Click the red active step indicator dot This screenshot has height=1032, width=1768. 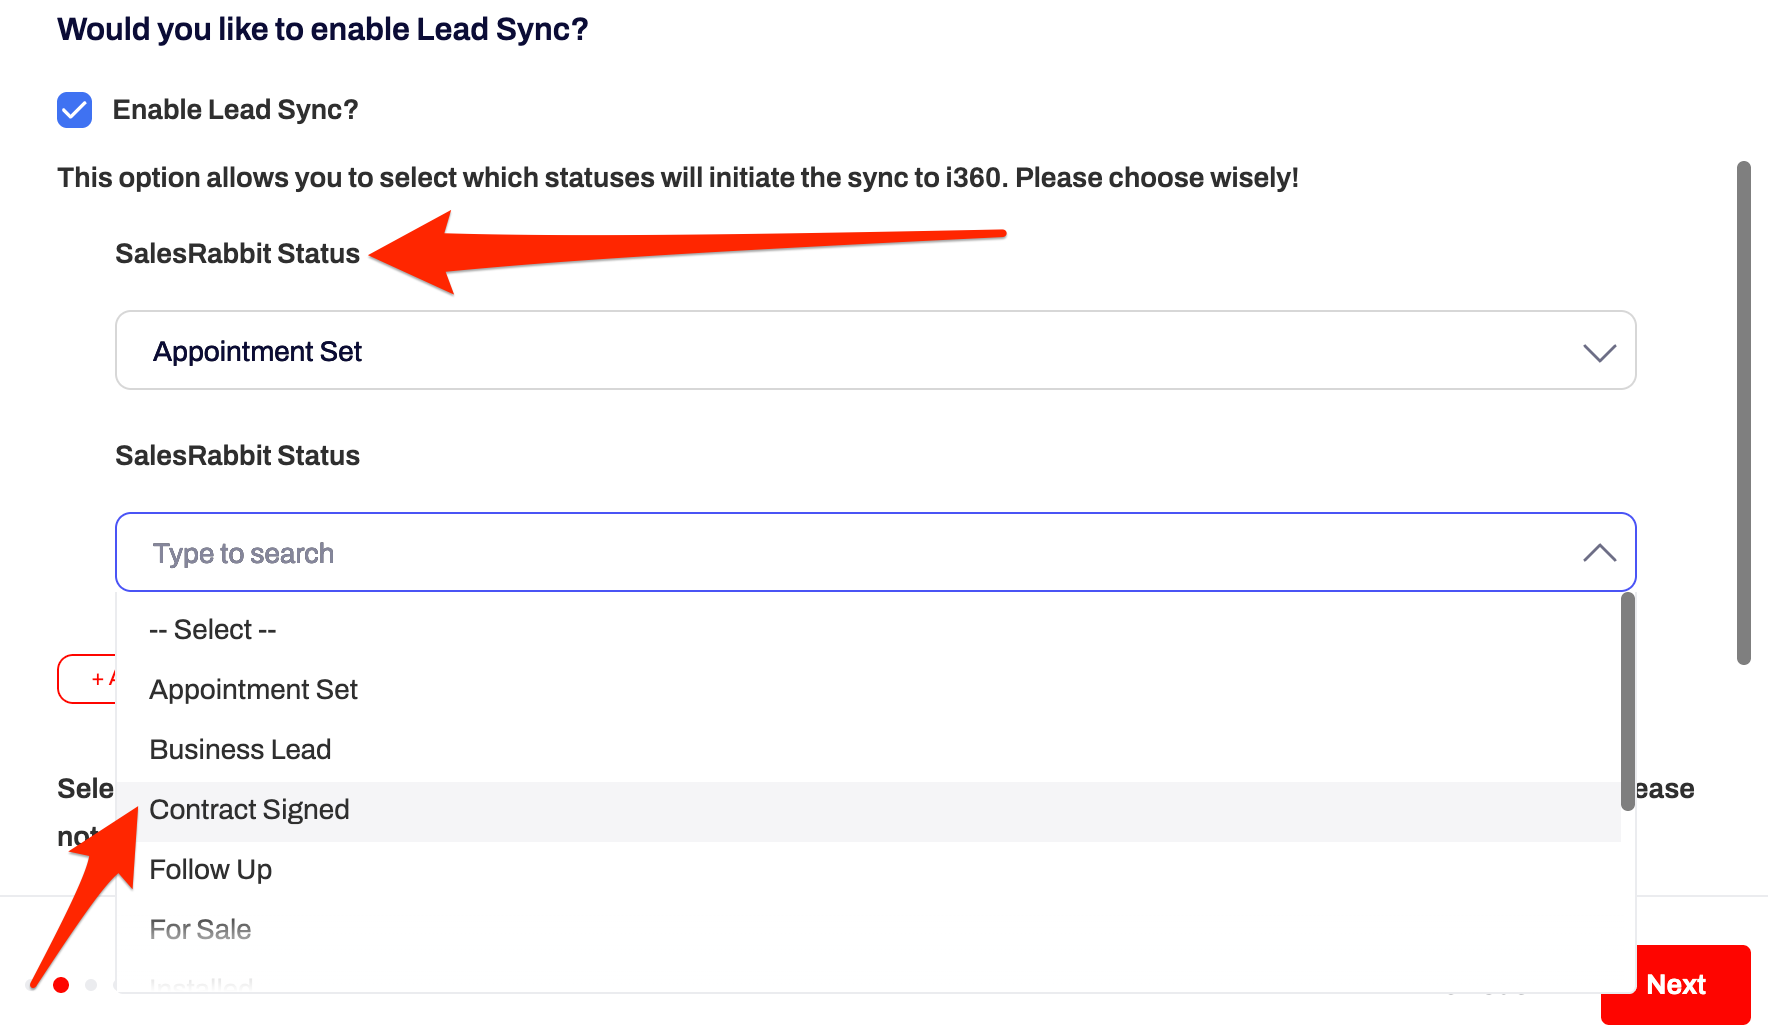pos(61,985)
